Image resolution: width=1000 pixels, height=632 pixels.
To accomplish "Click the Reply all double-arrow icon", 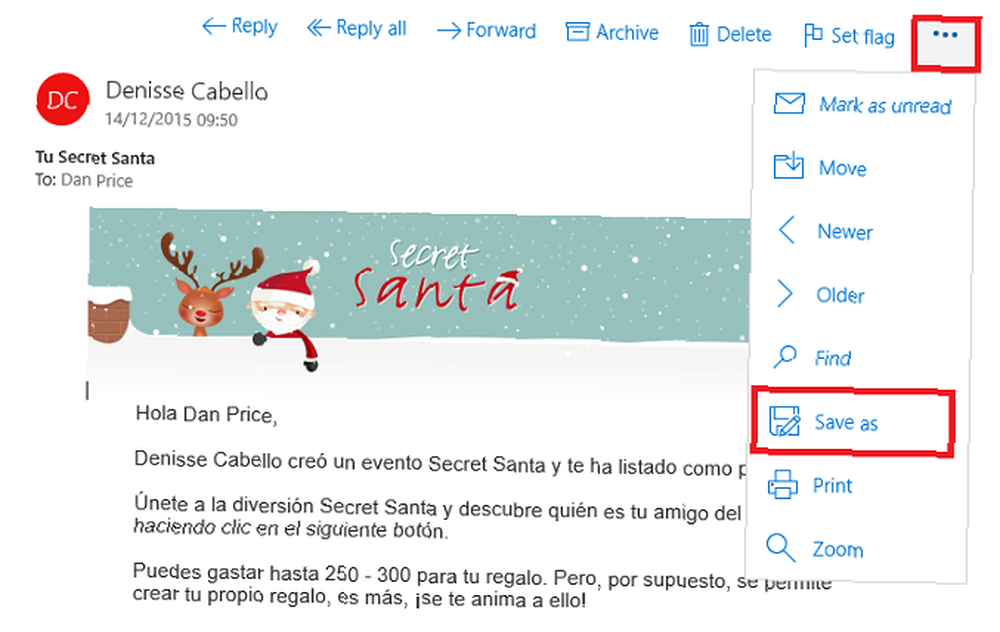I will (318, 28).
